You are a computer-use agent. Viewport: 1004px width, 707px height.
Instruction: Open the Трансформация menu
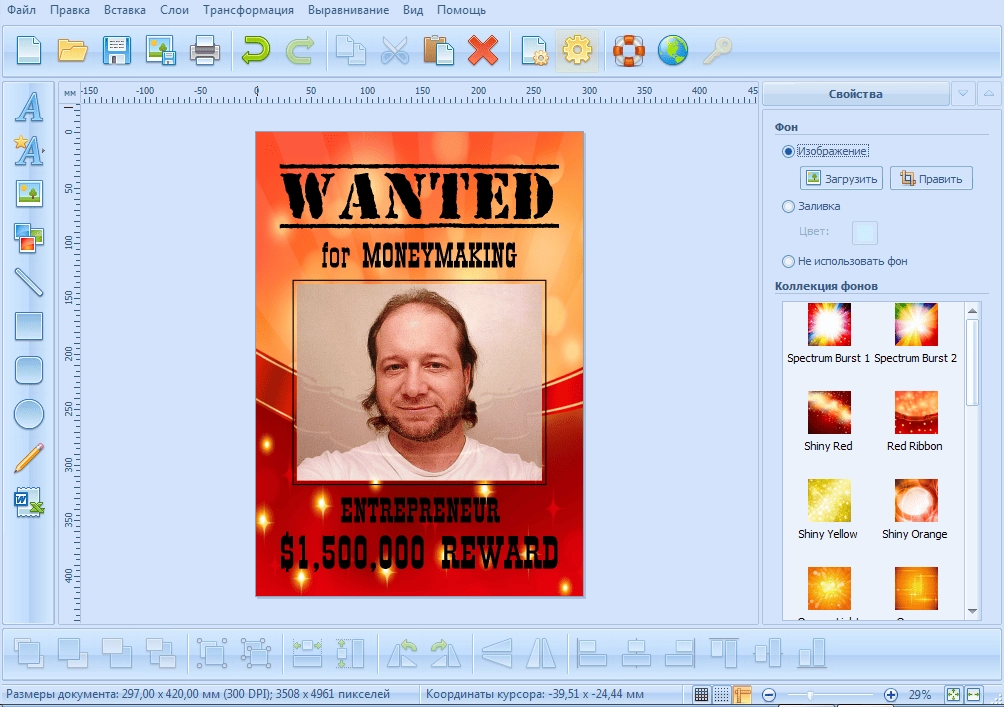click(248, 10)
